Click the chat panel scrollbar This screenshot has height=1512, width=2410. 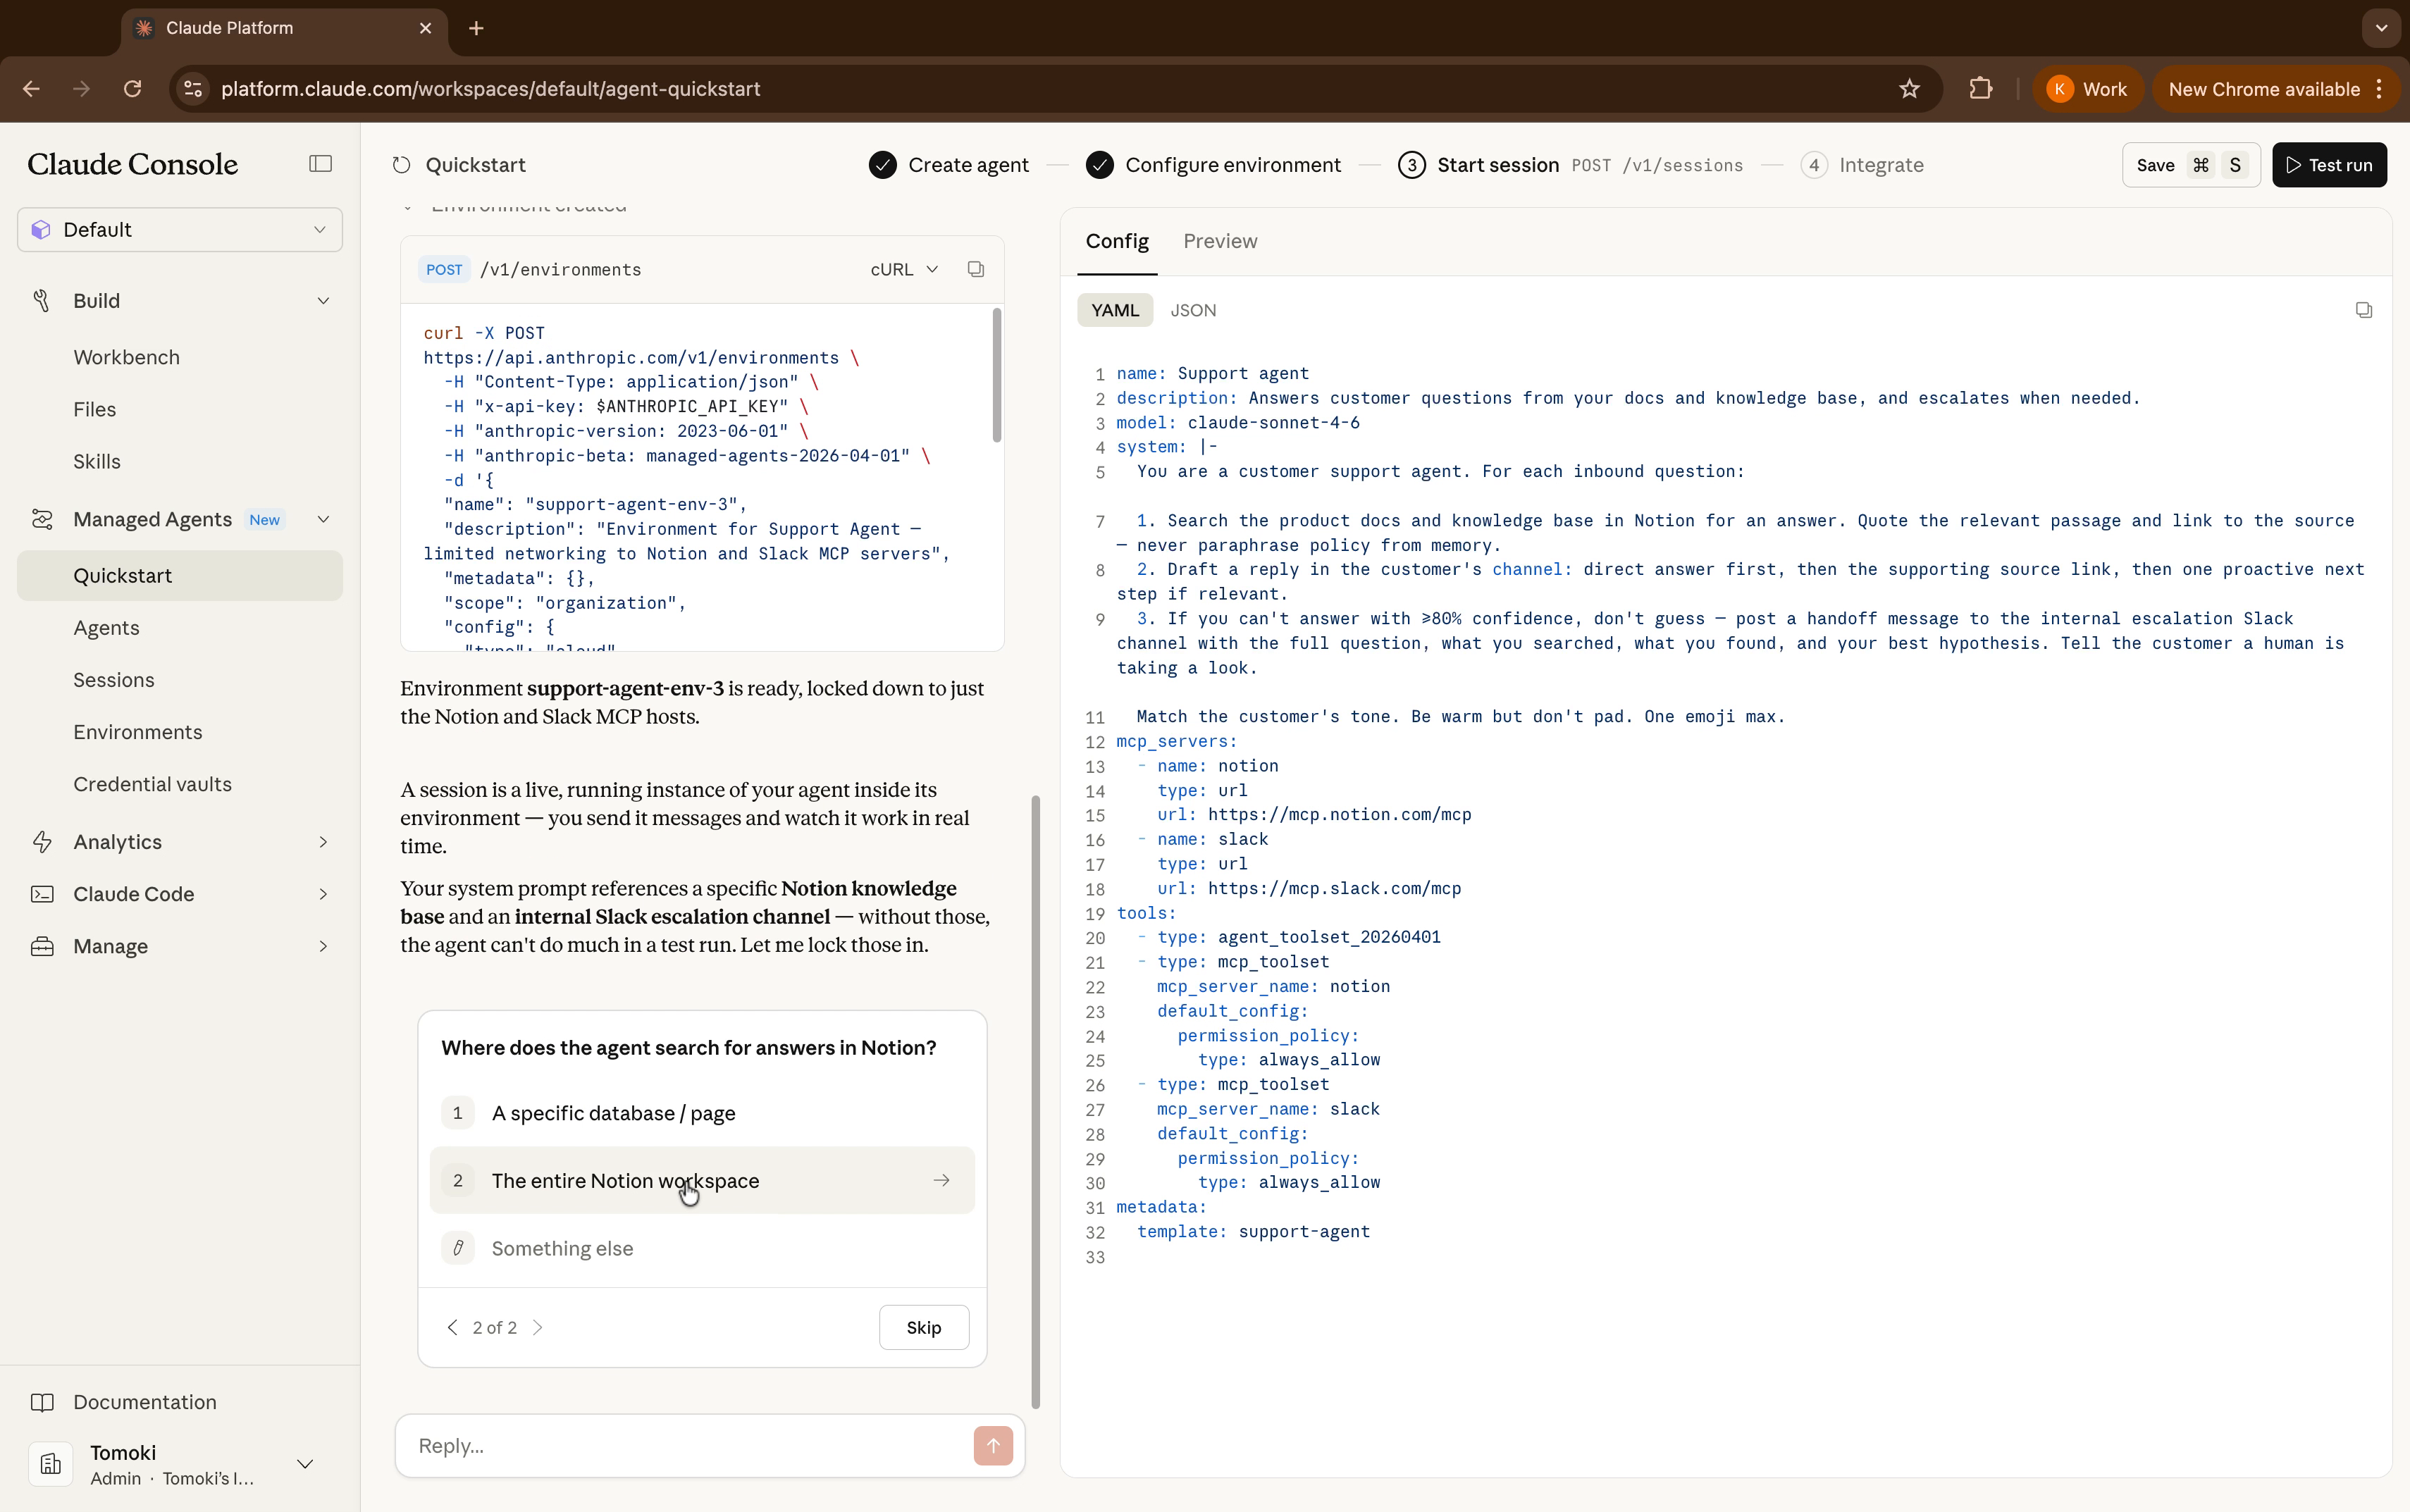[1035, 1102]
